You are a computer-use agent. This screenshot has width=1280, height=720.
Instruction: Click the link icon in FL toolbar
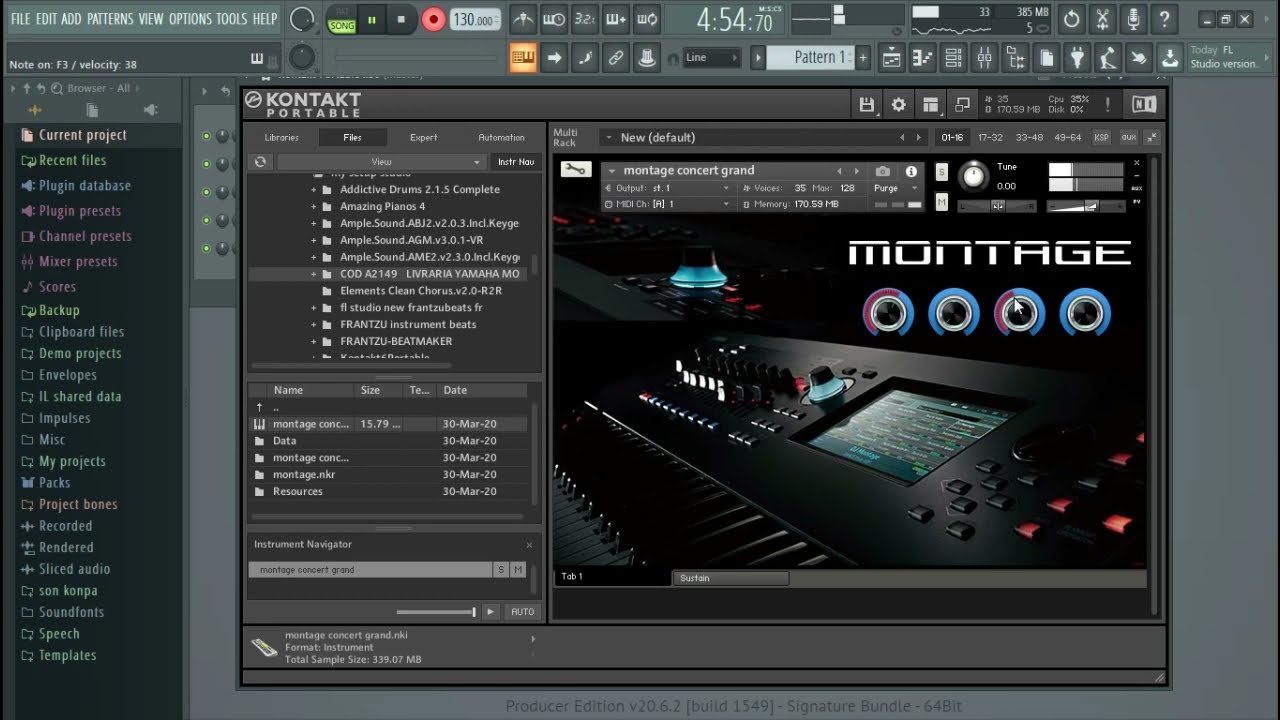click(x=616, y=58)
